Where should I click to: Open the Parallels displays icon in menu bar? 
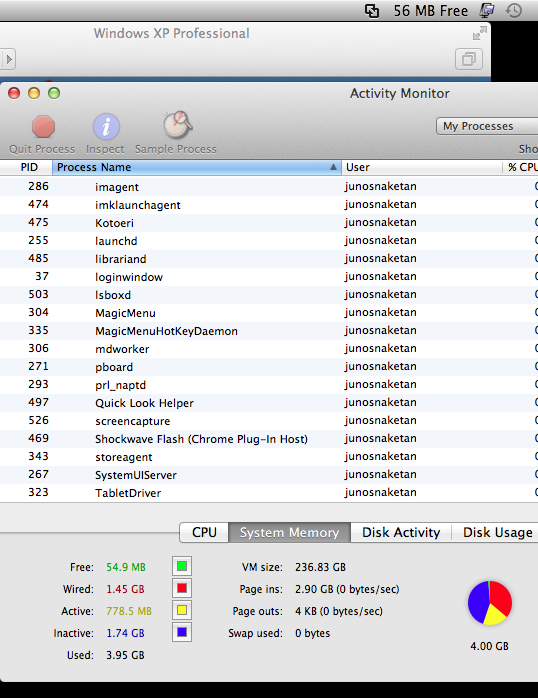[x=486, y=10]
